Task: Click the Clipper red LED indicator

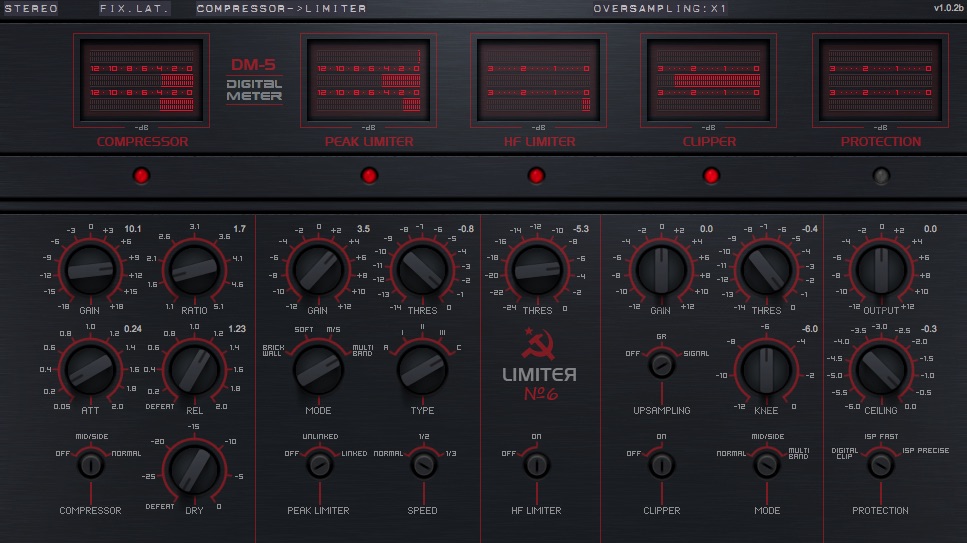Action: (x=711, y=176)
